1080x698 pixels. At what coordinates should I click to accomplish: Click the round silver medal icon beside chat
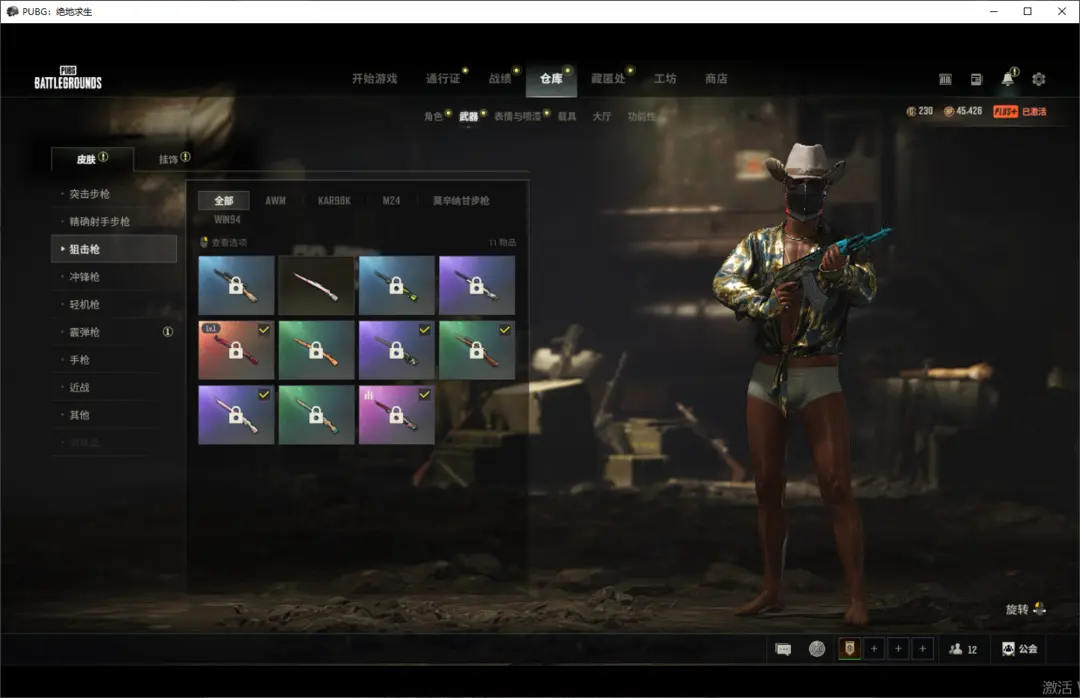coord(817,649)
